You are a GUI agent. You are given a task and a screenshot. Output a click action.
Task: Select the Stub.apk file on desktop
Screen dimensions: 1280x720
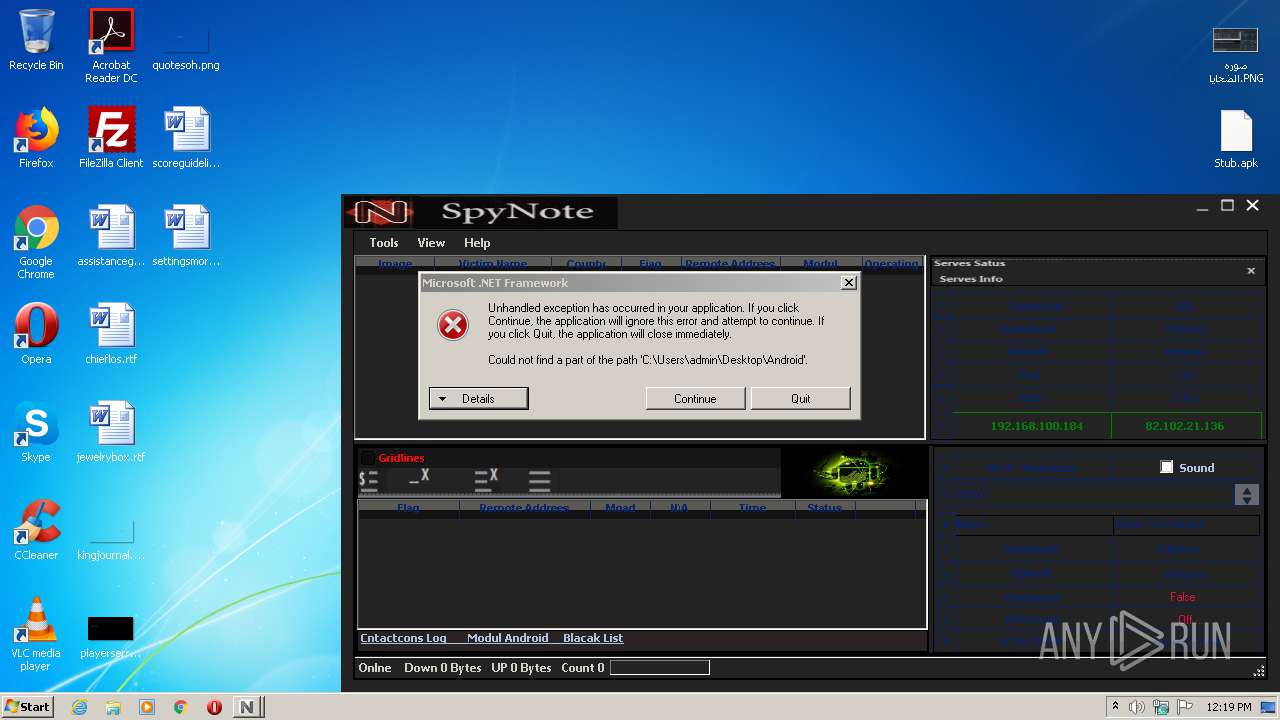(x=1236, y=138)
